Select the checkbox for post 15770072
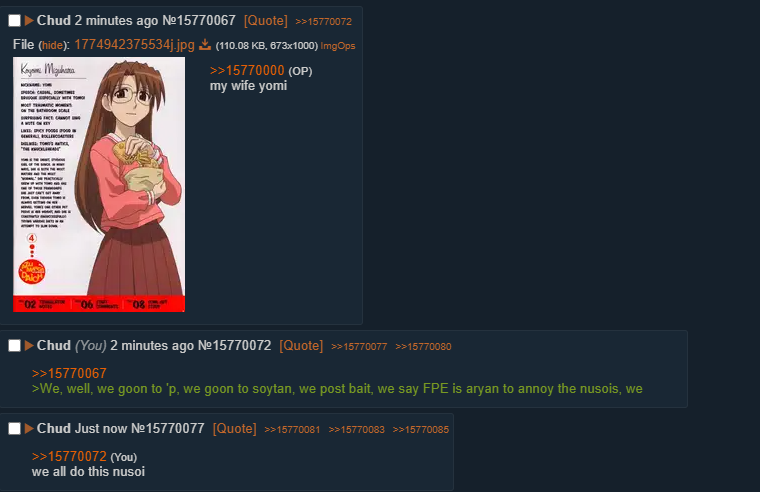 tap(15, 346)
